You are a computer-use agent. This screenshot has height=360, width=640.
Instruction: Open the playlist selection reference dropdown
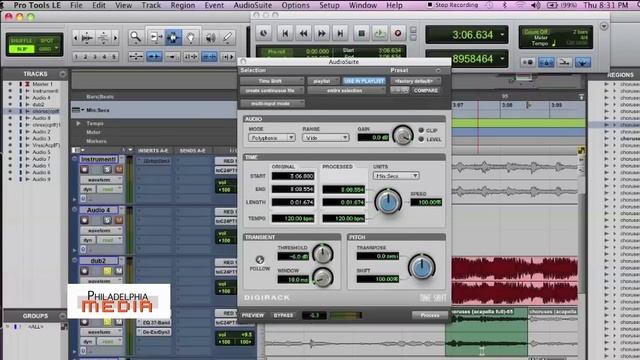click(323, 81)
